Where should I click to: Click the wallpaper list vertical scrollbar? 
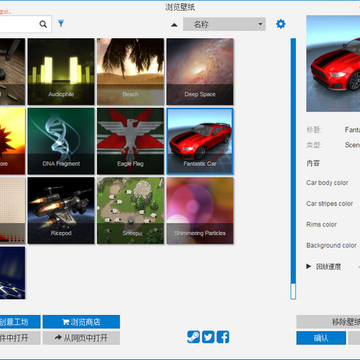[x=293, y=169]
